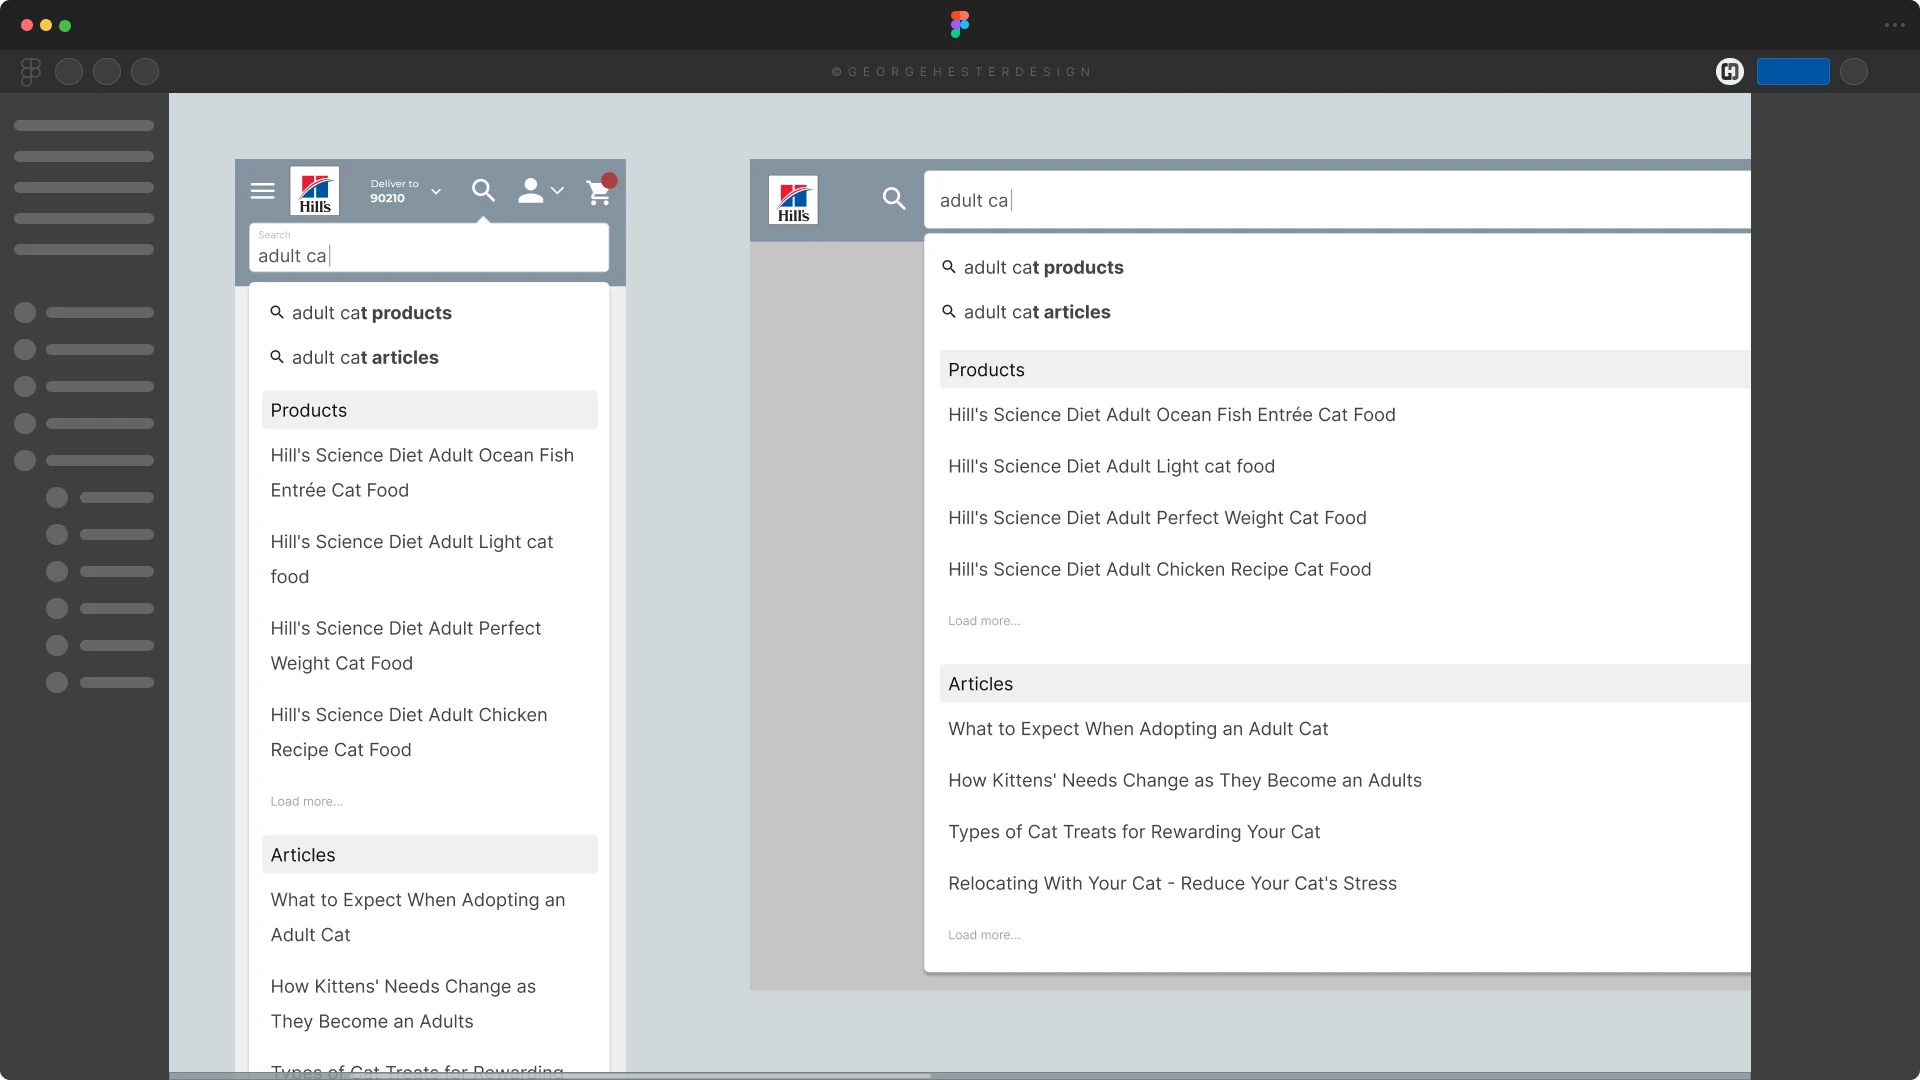This screenshot has width=1920, height=1080.
Task: Open the user account icon in mobile header
Action: (x=531, y=191)
